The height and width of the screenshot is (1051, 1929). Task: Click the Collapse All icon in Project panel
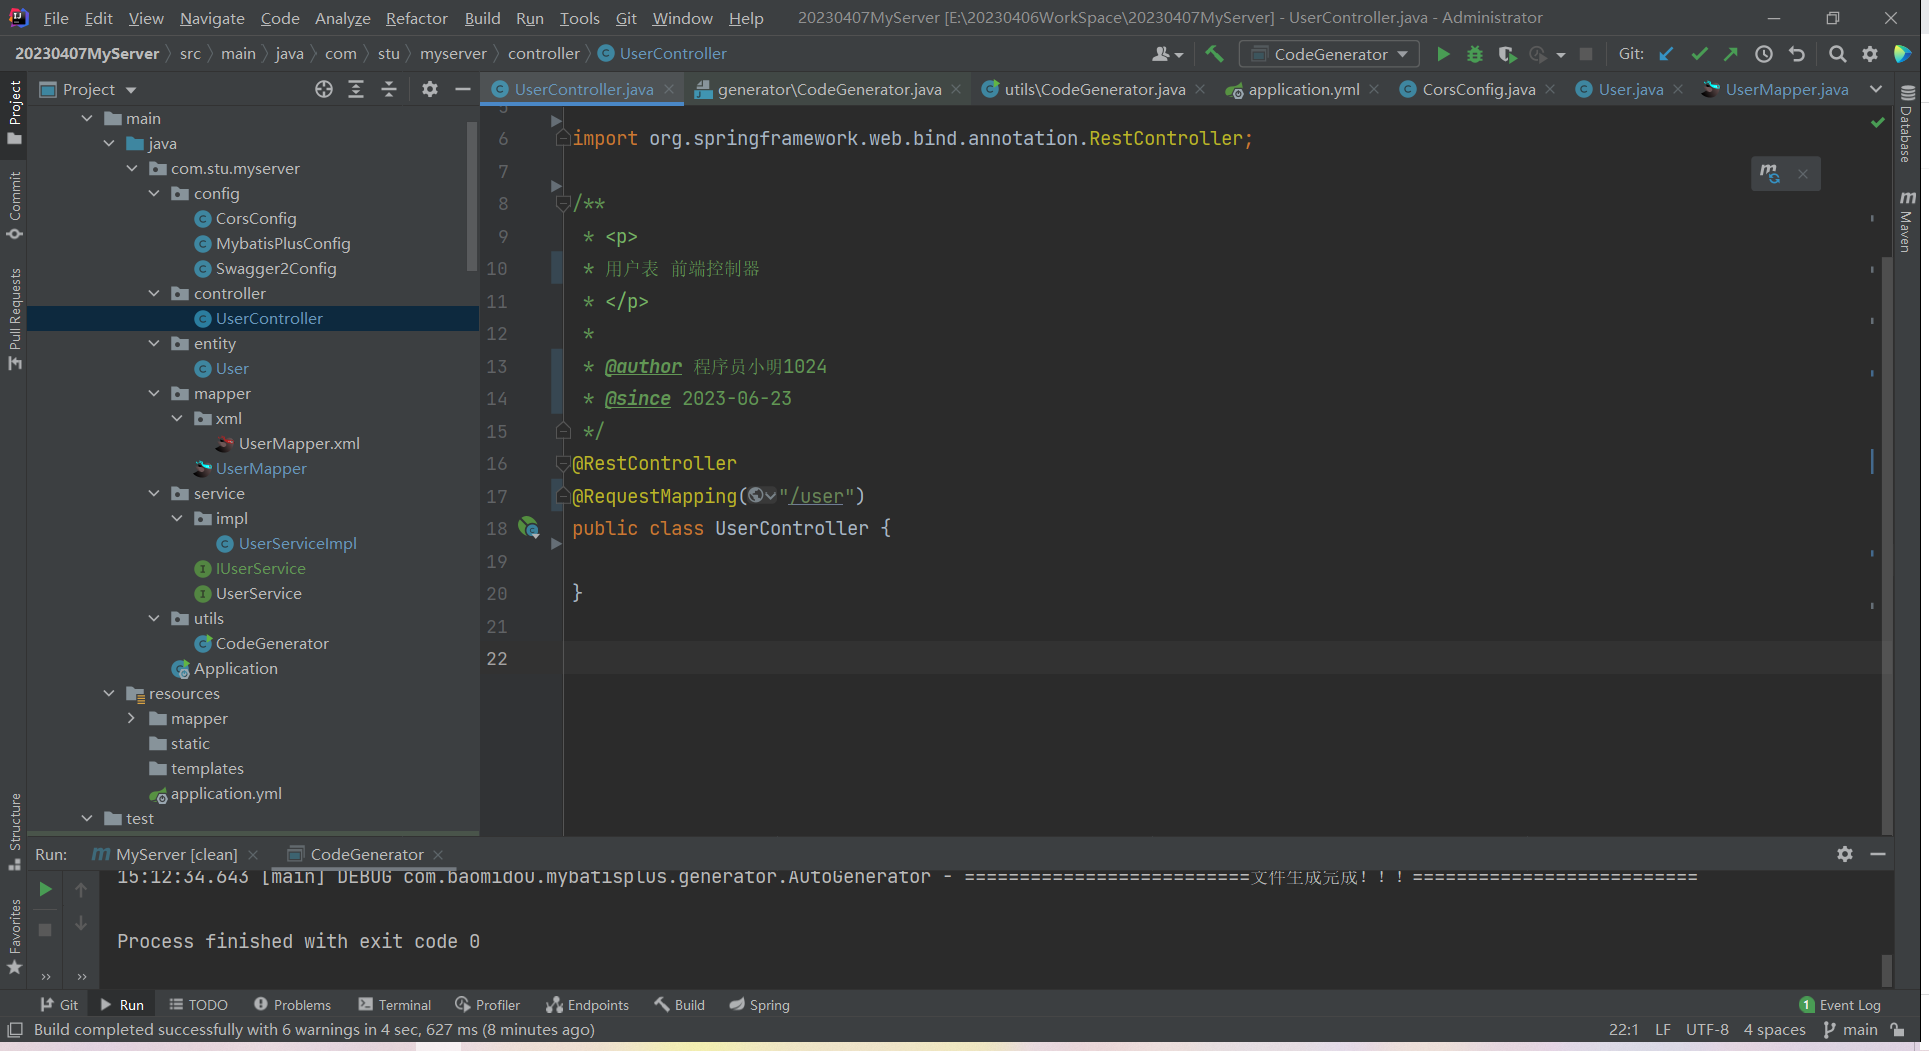[x=389, y=89]
